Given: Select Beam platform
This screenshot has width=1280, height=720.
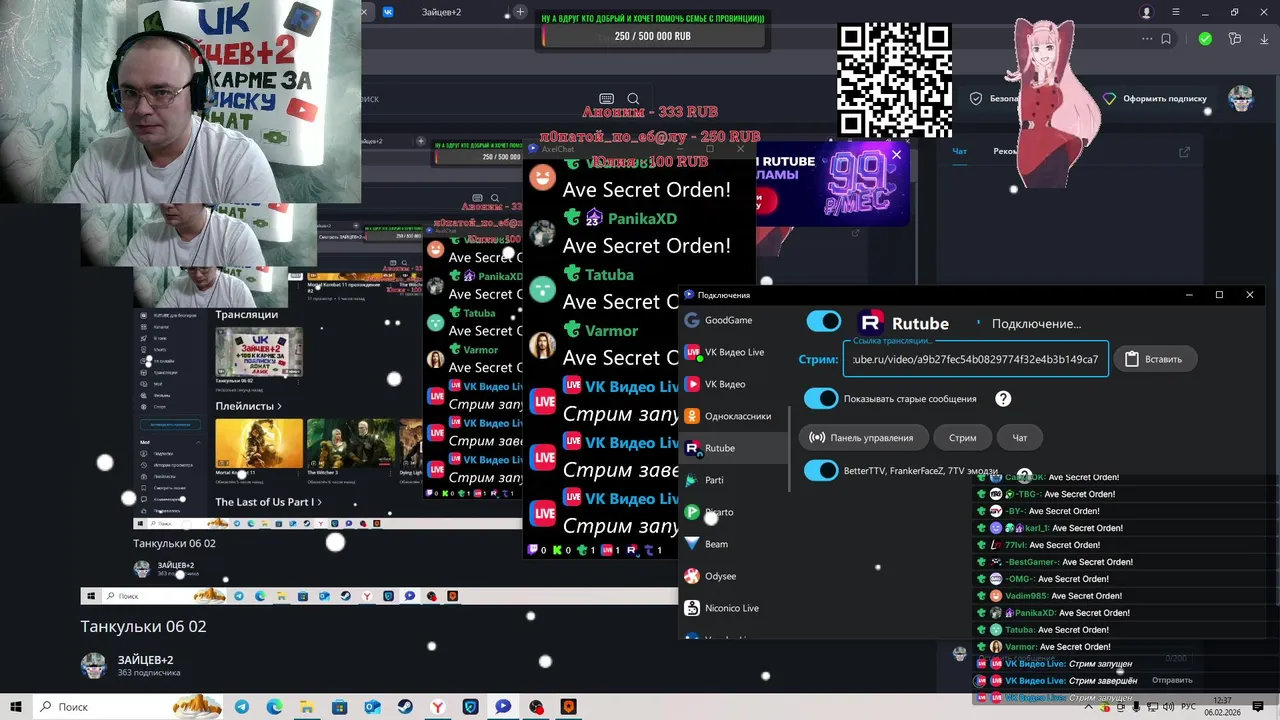Looking at the screenshot, I should pyautogui.click(x=733, y=544).
